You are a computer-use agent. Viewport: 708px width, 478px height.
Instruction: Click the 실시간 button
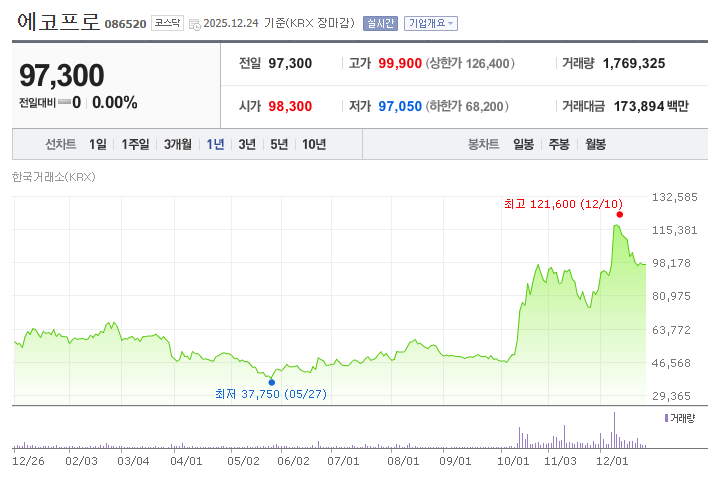click(380, 23)
